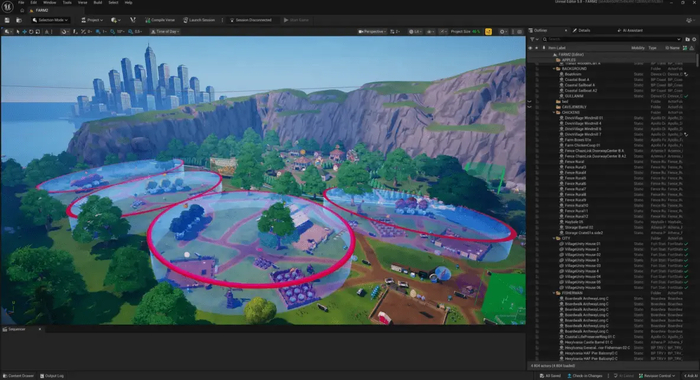Collapse the CHICKENS folder in Outliner
Viewport: 700px width, 380px height.
(554, 113)
